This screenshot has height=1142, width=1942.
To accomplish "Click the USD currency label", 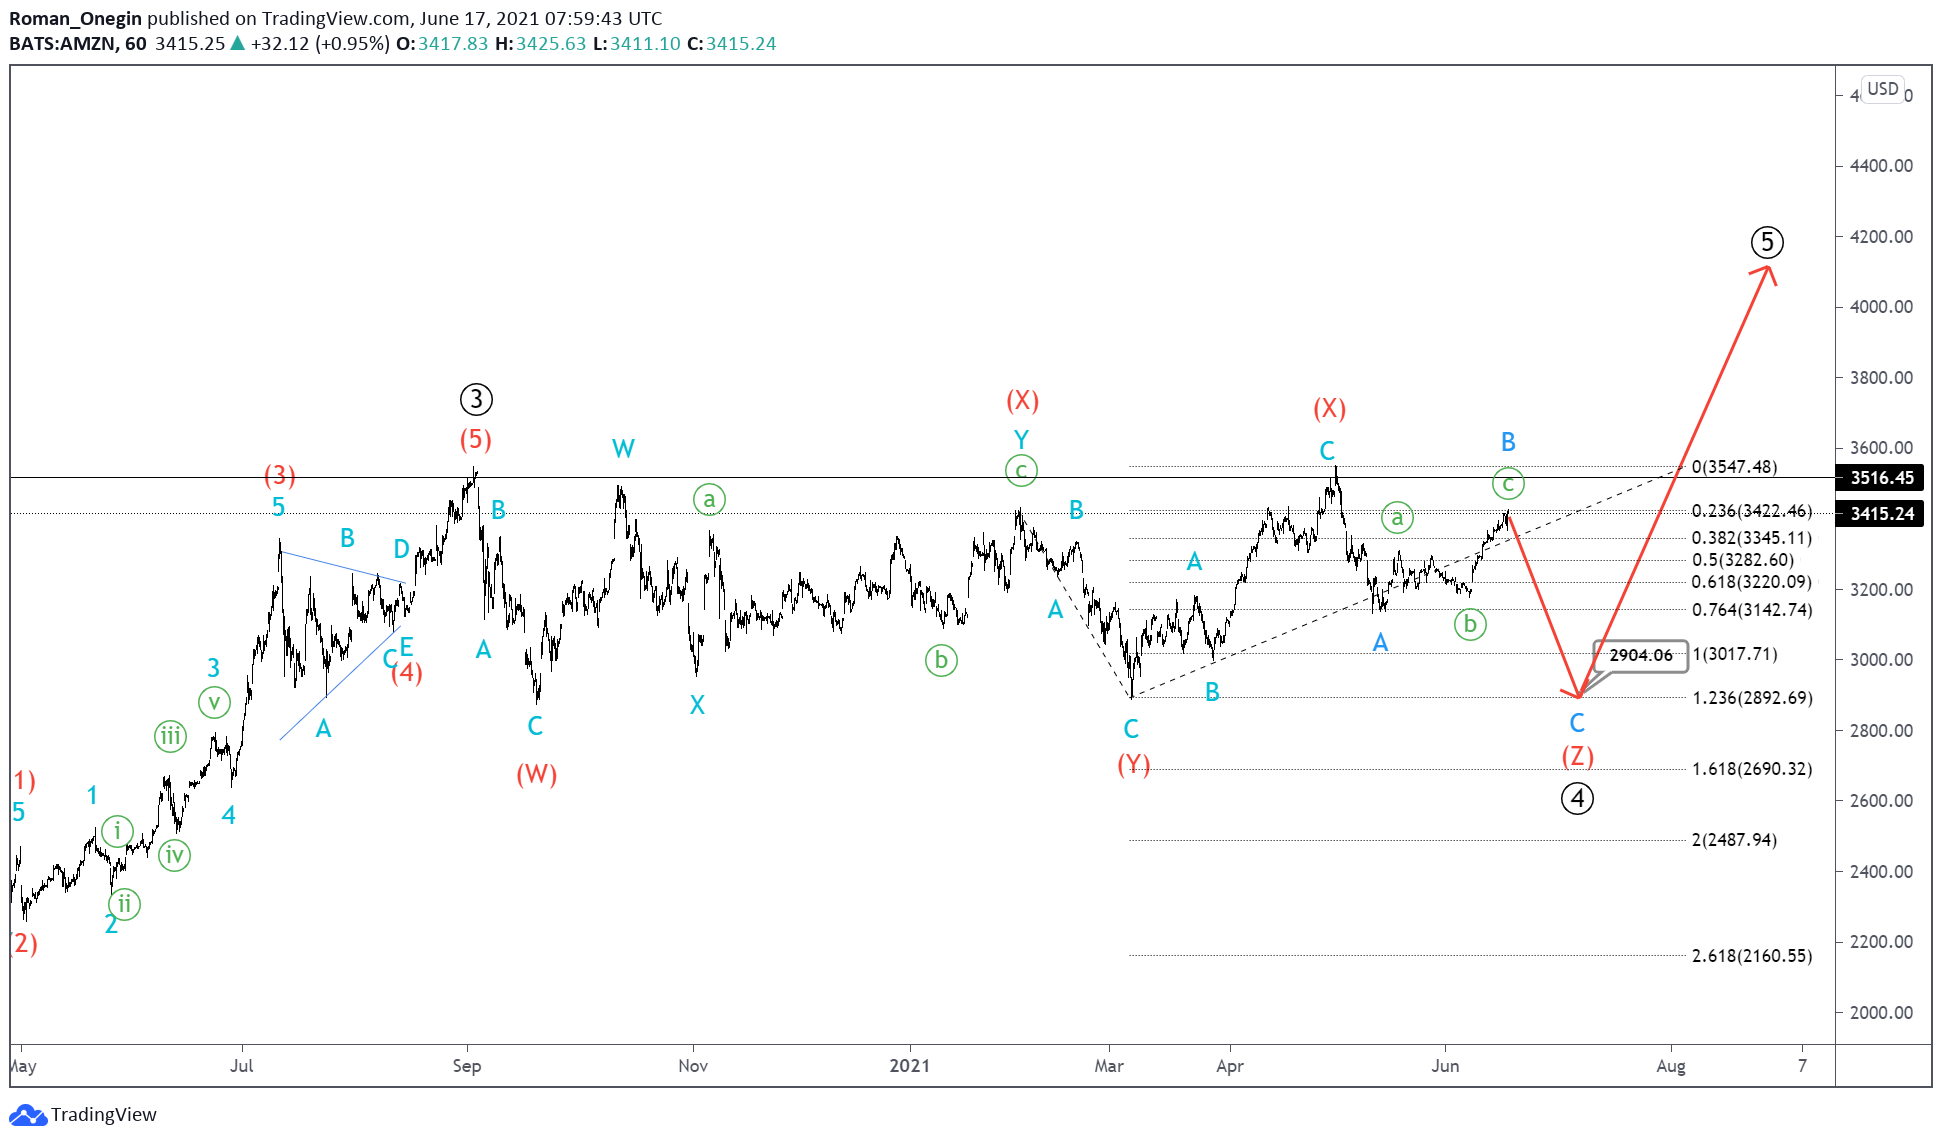I will [x=1882, y=89].
